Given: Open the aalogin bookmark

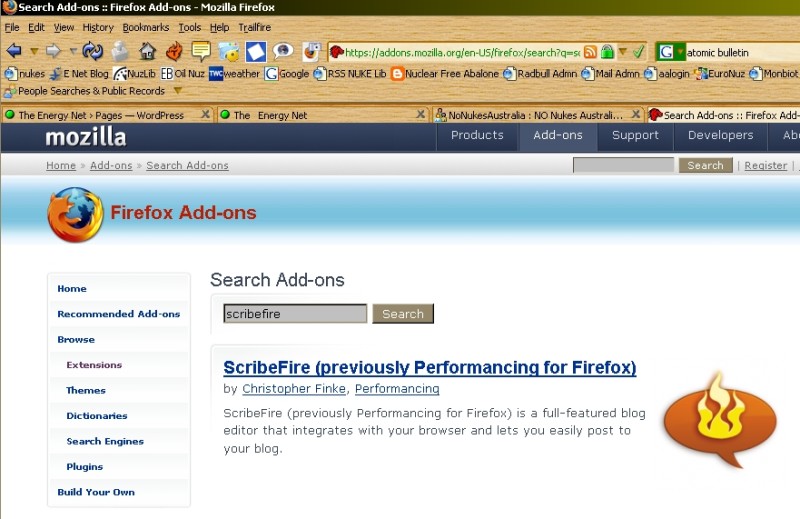Looking at the screenshot, I should 666,73.
